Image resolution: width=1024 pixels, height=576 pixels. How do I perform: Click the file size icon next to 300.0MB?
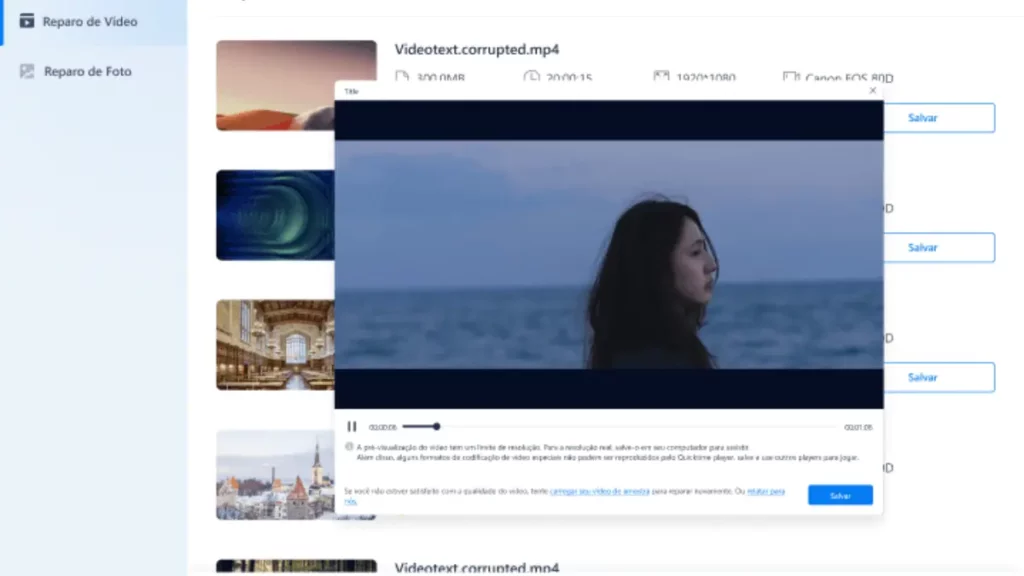402,77
